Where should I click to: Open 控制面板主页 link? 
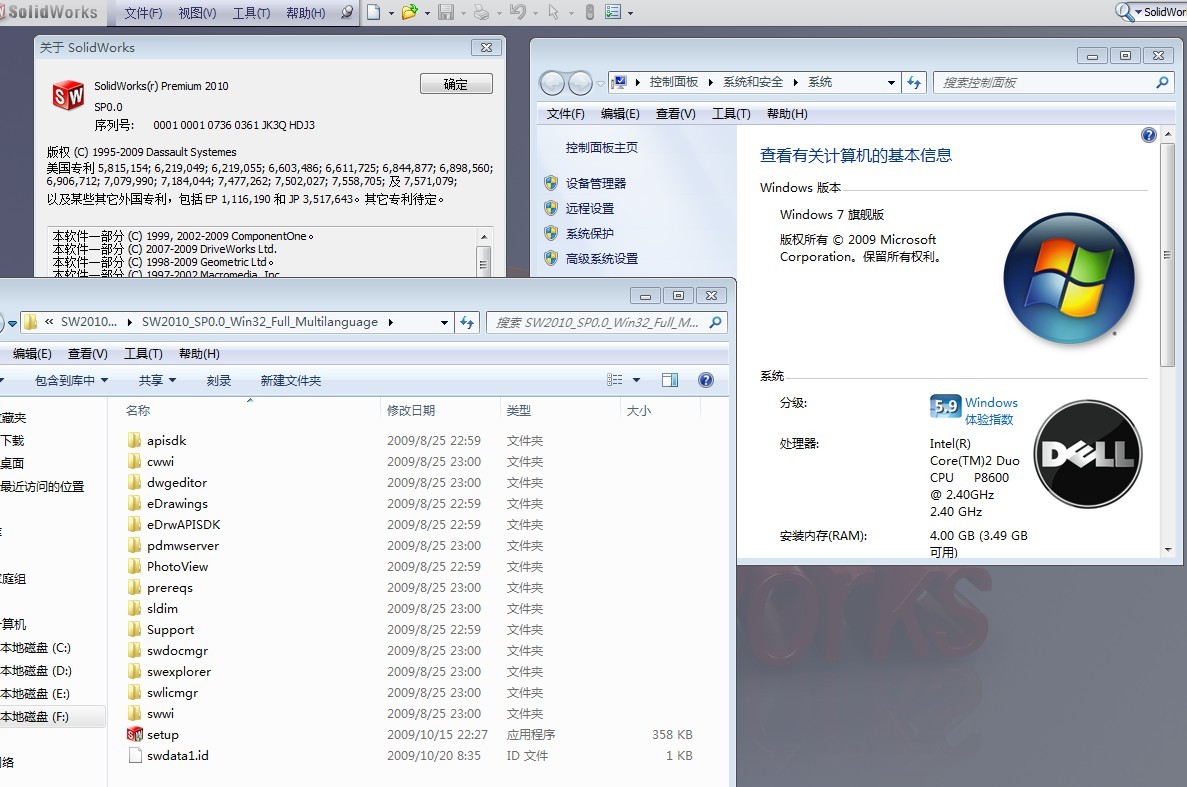602,148
